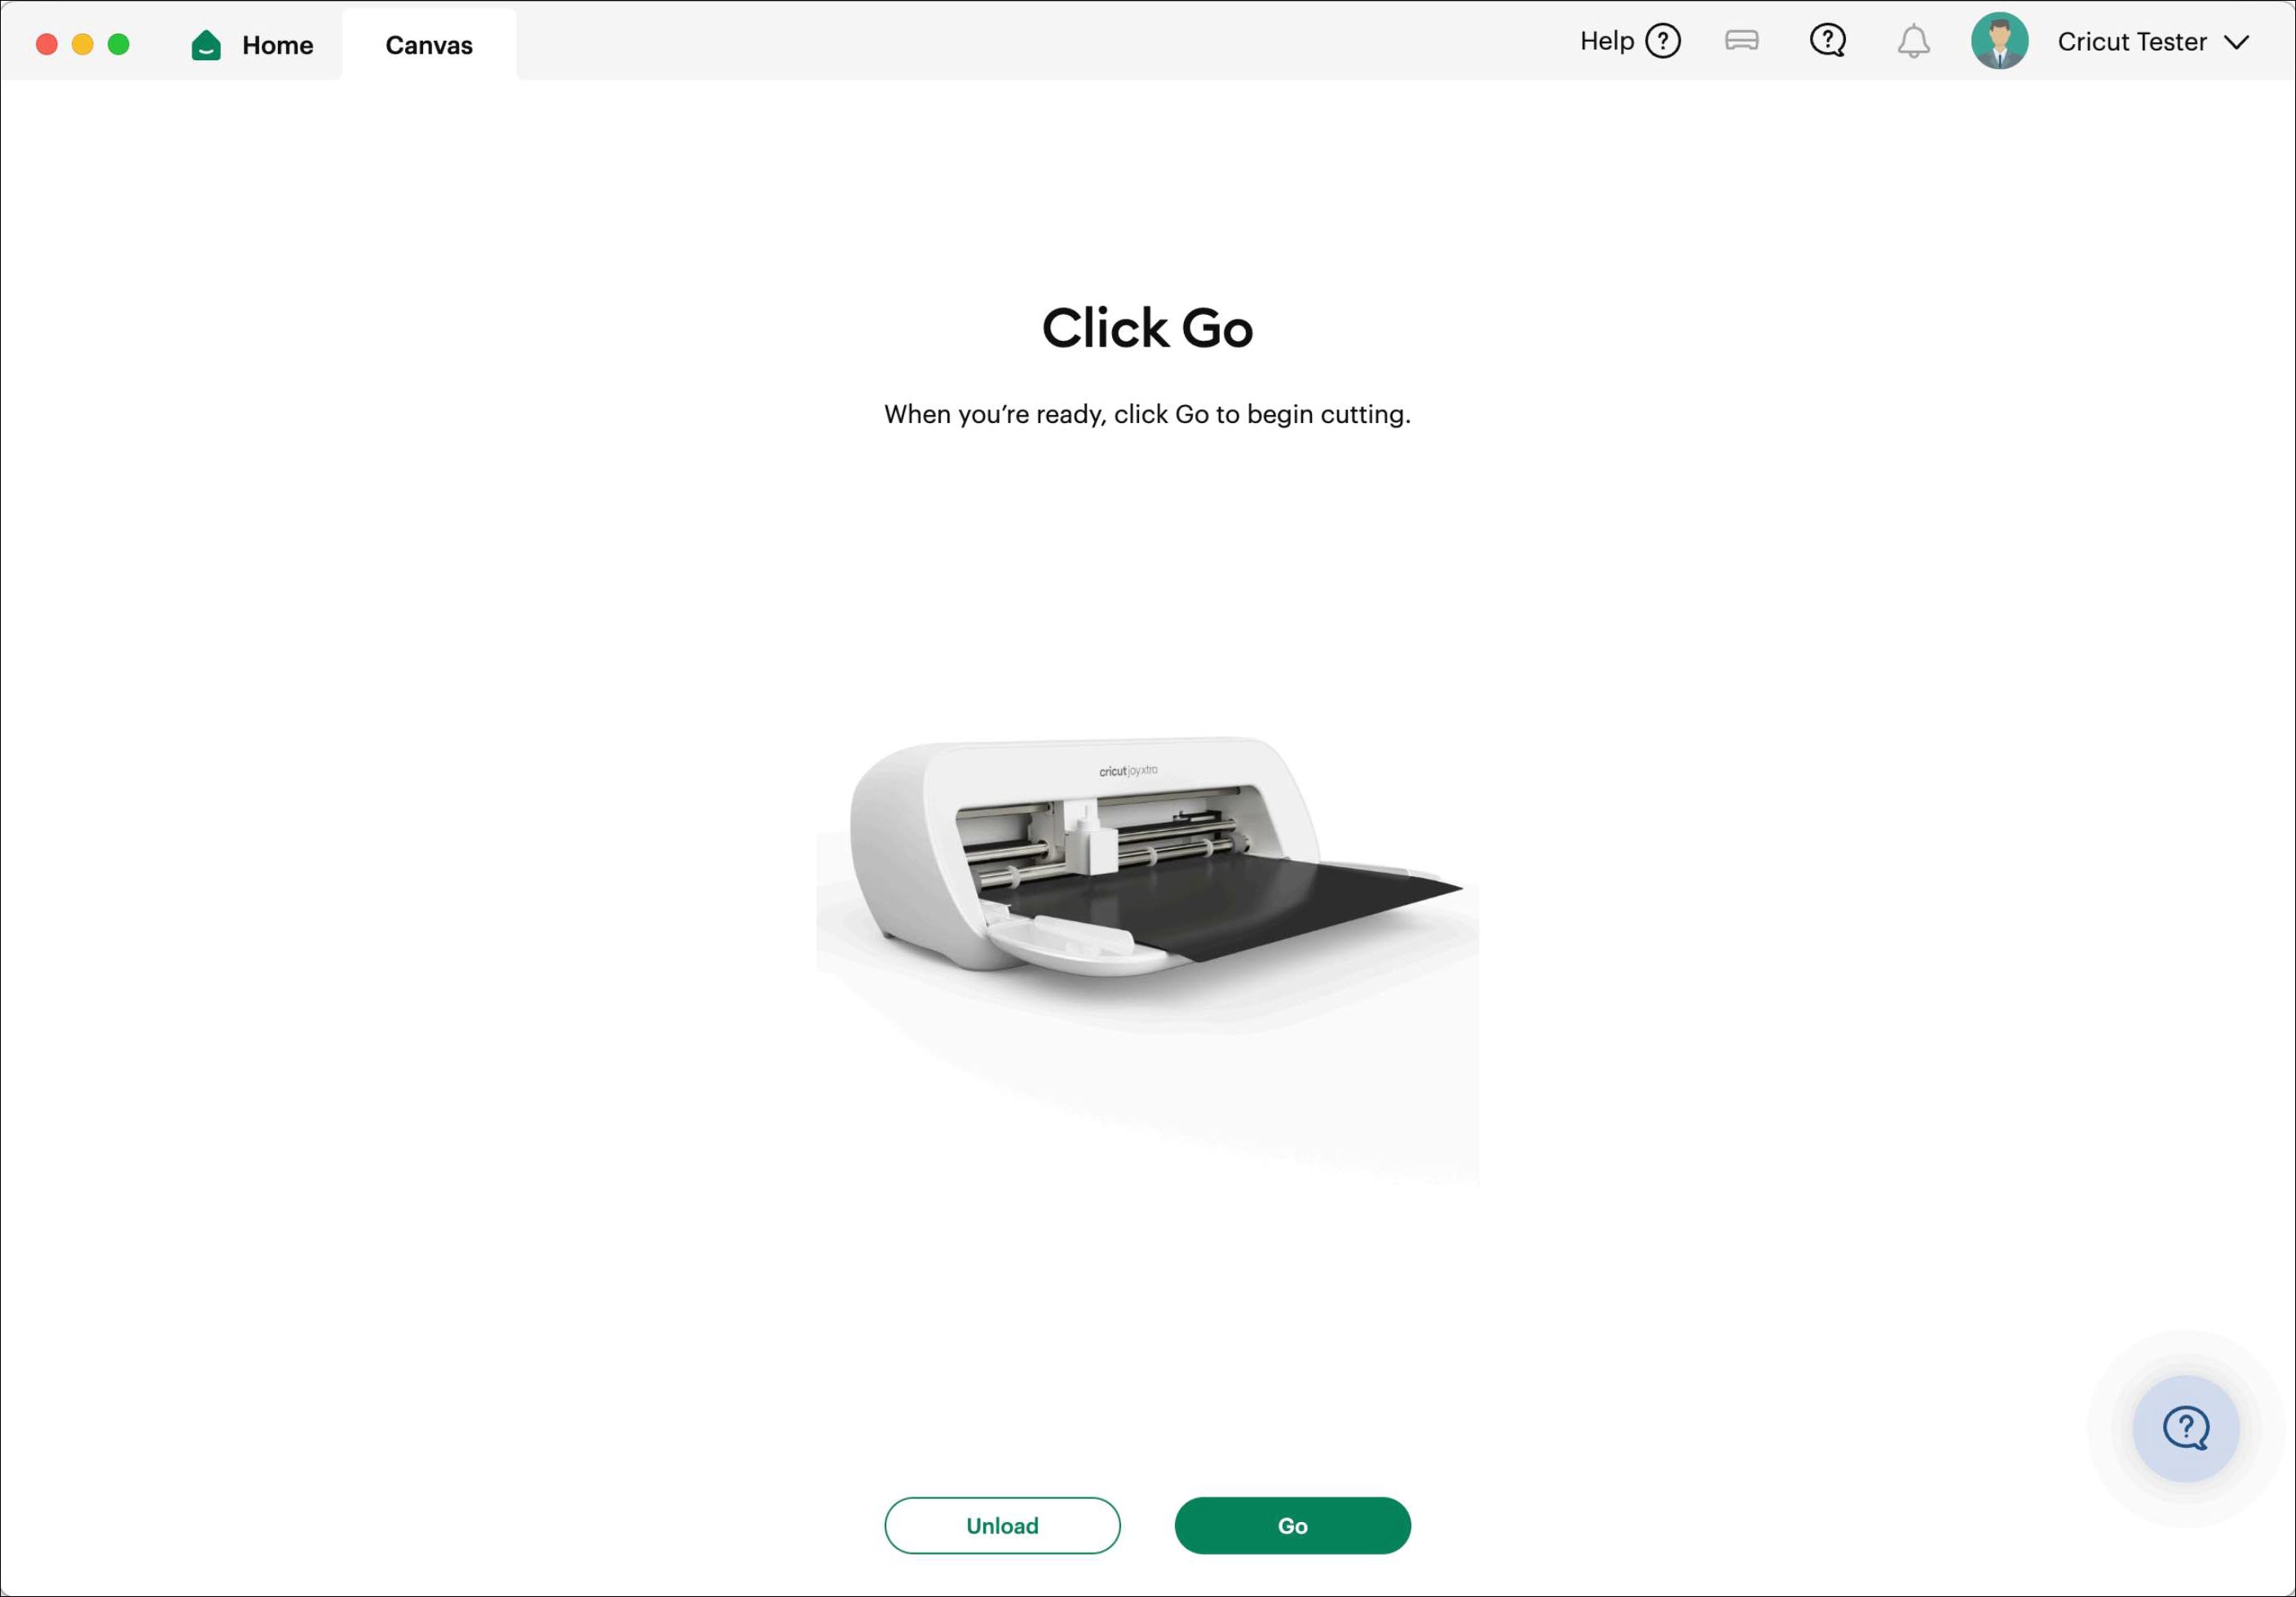
Task: Open the Help question mark icon
Action: click(1663, 41)
